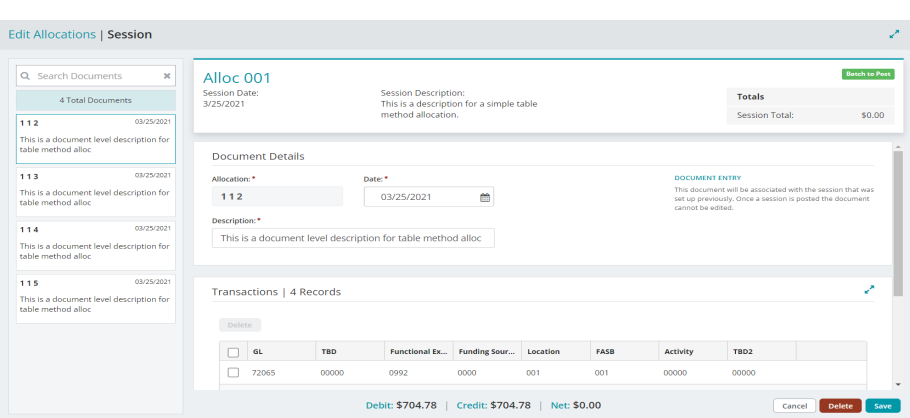Image resolution: width=910 pixels, height=418 pixels.
Task: Expand the Edit Allocations panel to fullscreen
Action: [894, 34]
